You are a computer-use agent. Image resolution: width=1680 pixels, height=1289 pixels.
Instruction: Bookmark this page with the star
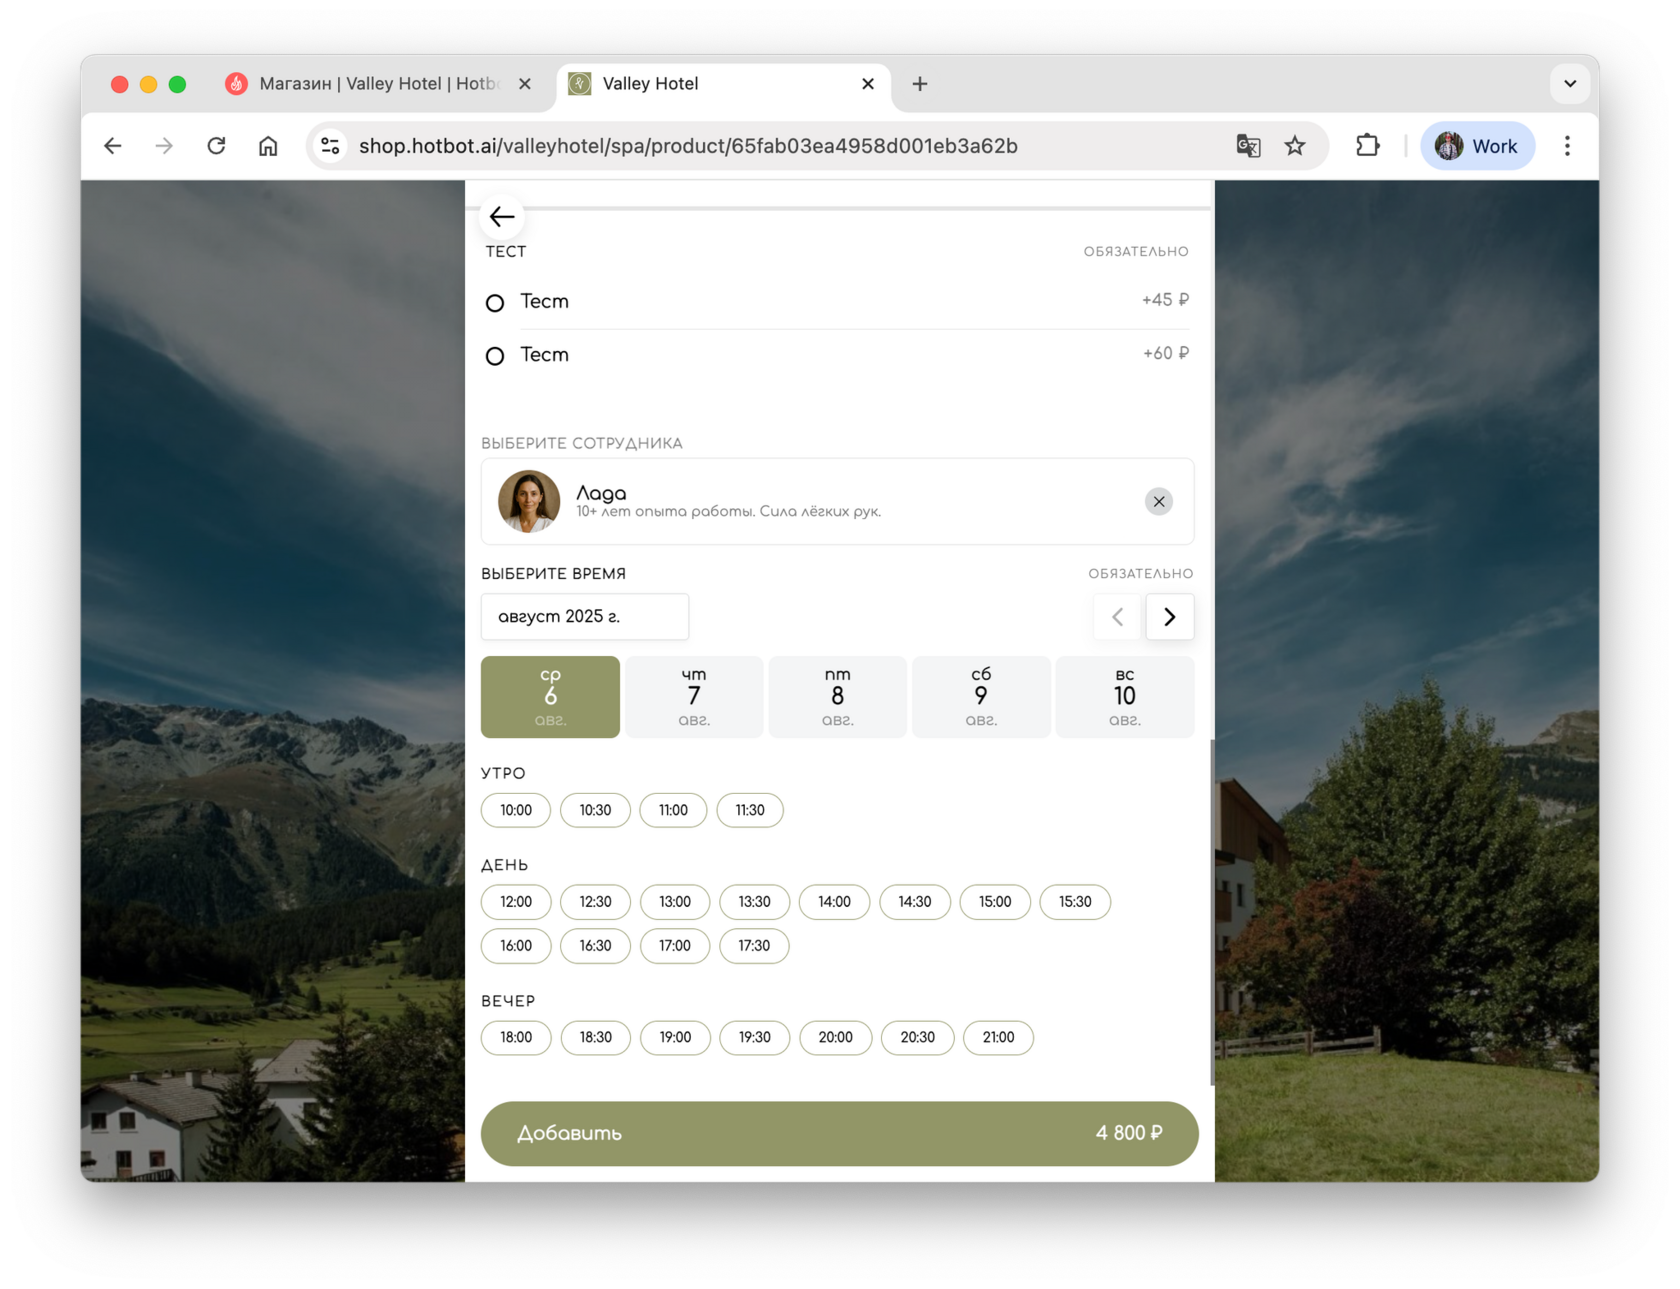[1295, 146]
